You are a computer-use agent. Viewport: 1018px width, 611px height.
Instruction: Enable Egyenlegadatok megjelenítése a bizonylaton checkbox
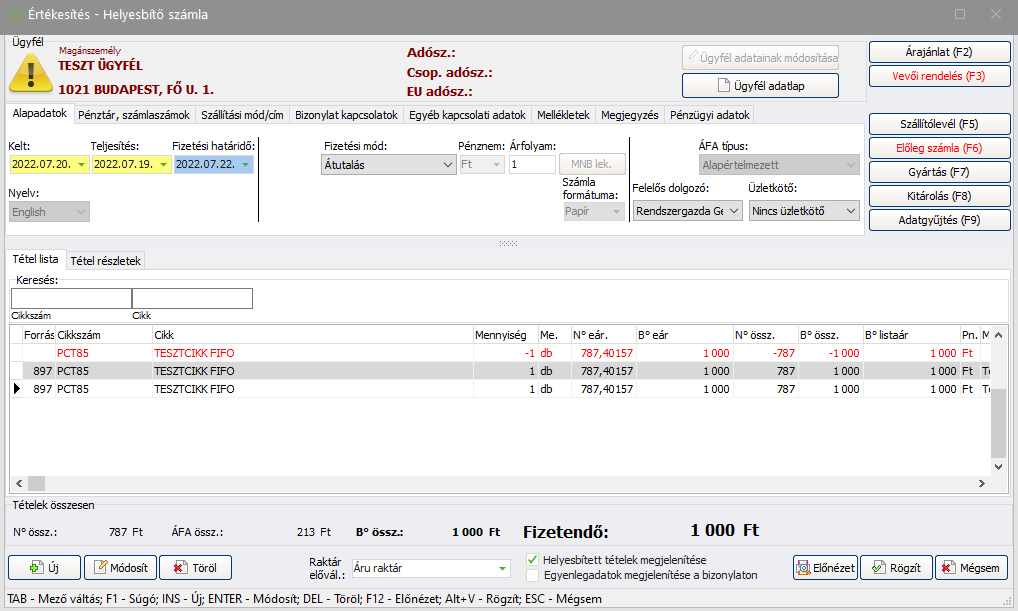[x=532, y=575]
